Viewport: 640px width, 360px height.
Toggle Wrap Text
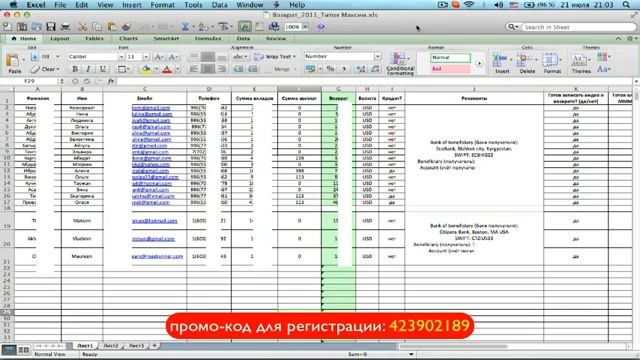274,57
